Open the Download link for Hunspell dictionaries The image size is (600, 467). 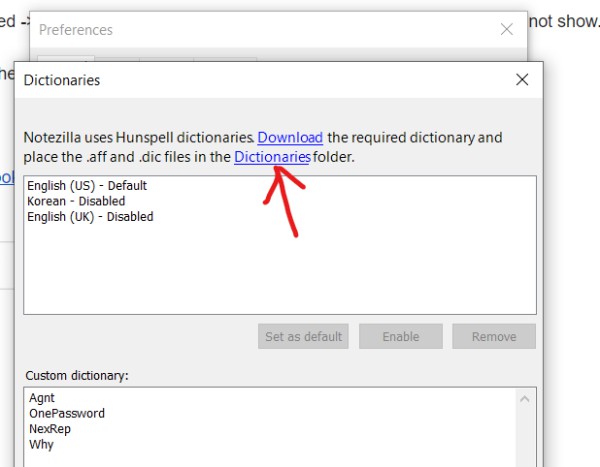click(x=290, y=137)
